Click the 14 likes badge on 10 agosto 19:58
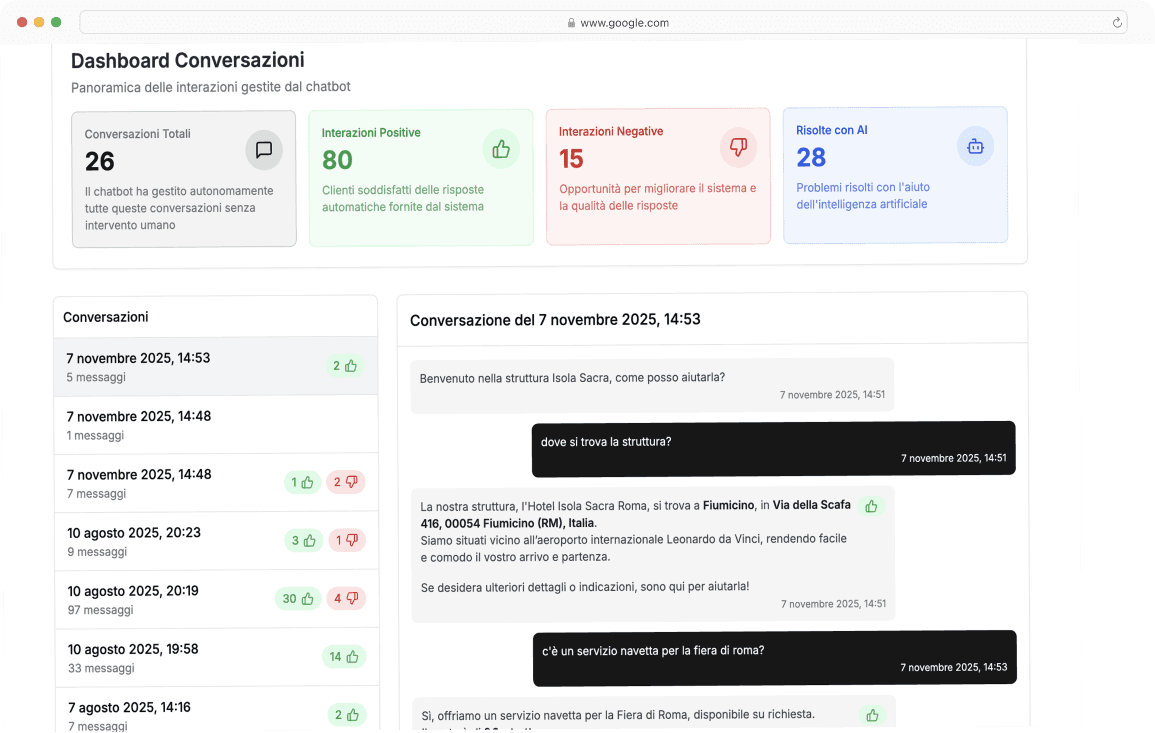Screen dimensions: 1155x733 (x=344, y=656)
